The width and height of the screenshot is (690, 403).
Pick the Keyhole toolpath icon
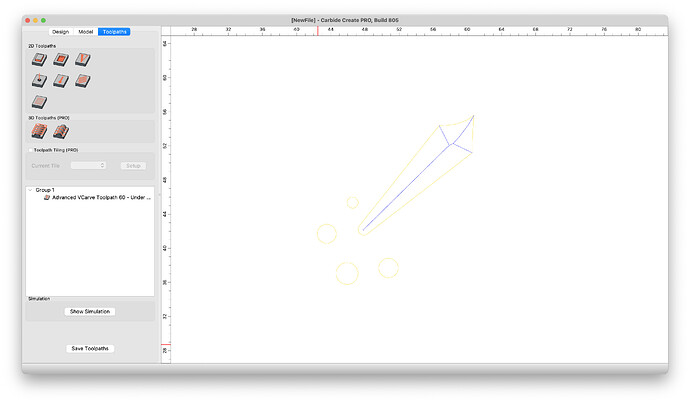[61, 80]
